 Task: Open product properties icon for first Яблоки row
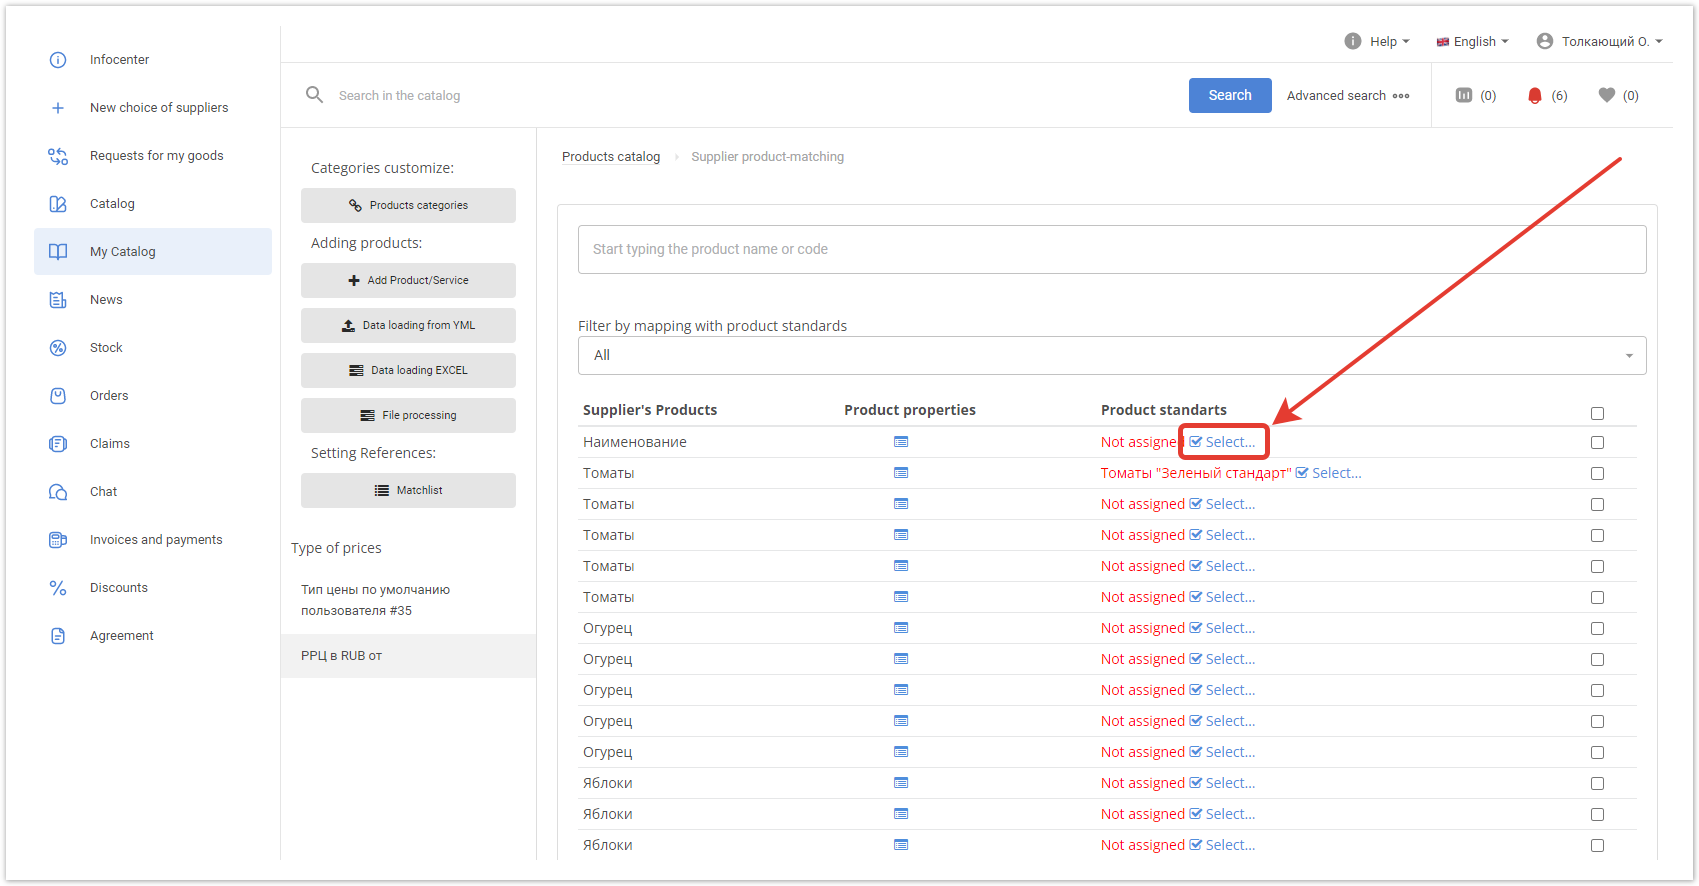tap(901, 783)
